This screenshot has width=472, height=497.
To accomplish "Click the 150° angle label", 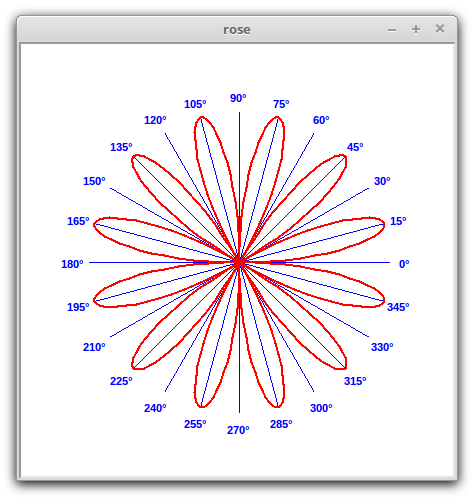I will pos(94,181).
